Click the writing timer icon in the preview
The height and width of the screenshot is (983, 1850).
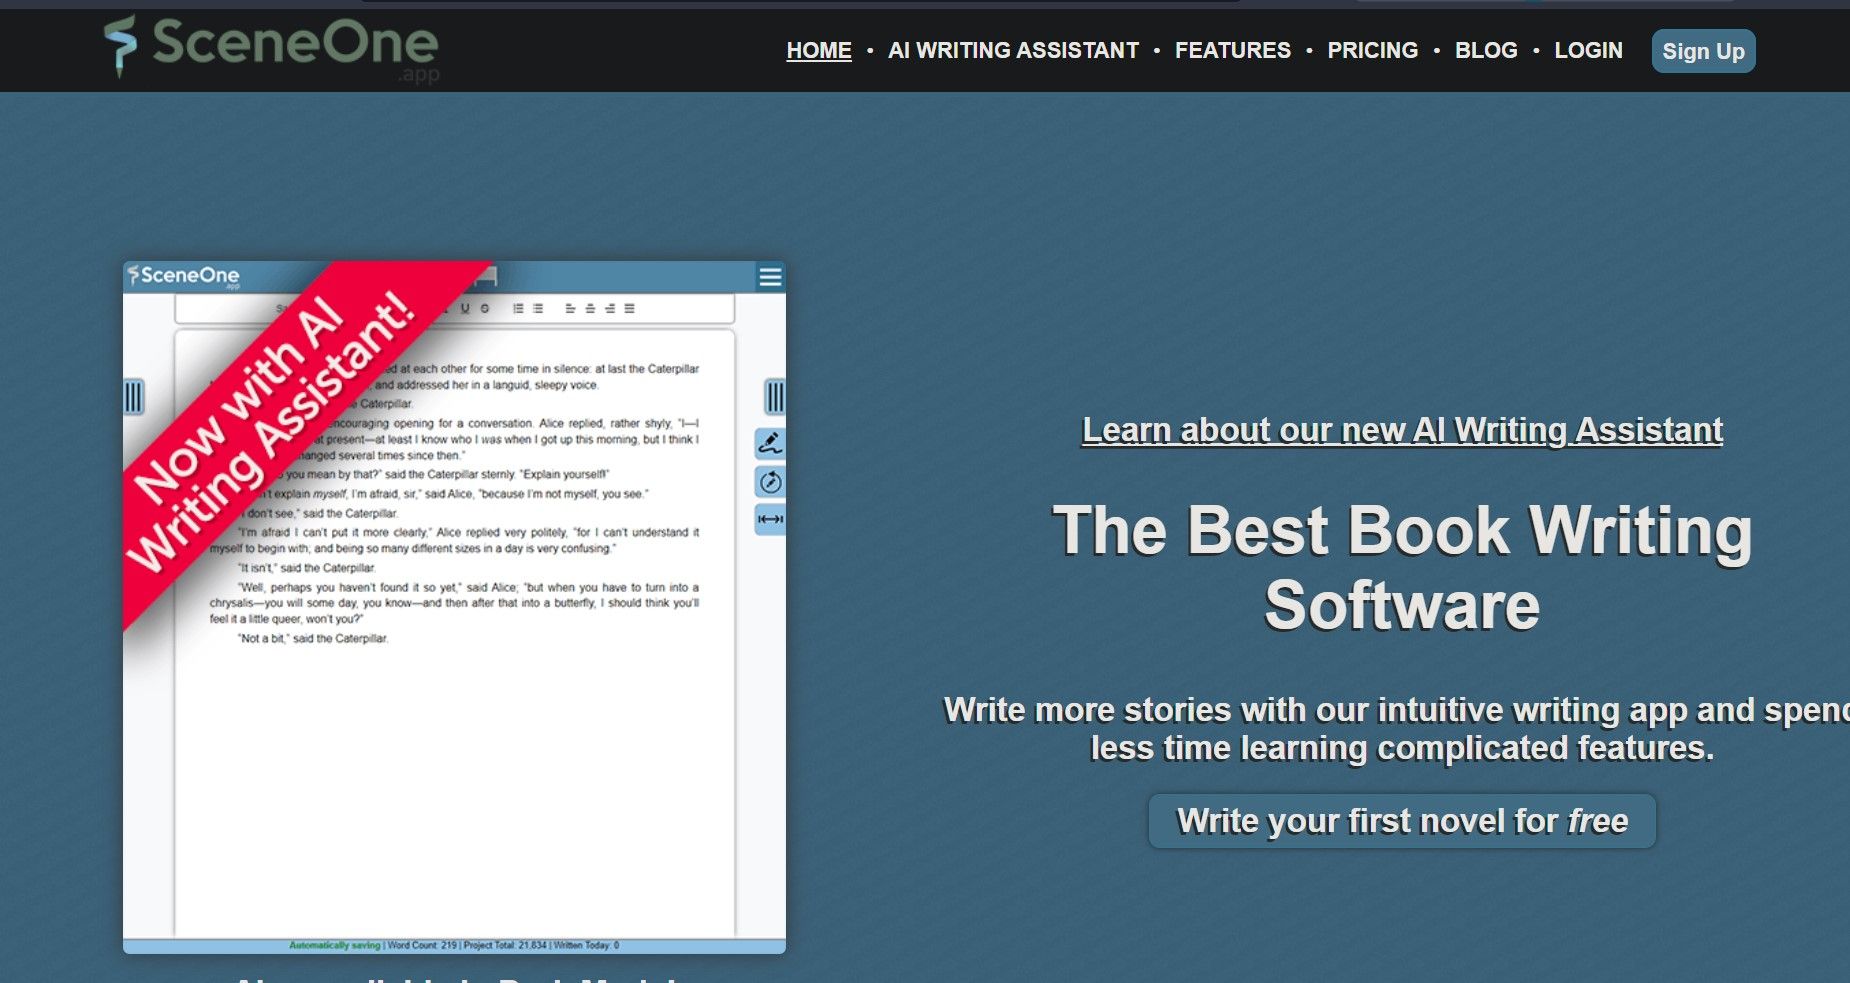click(769, 483)
